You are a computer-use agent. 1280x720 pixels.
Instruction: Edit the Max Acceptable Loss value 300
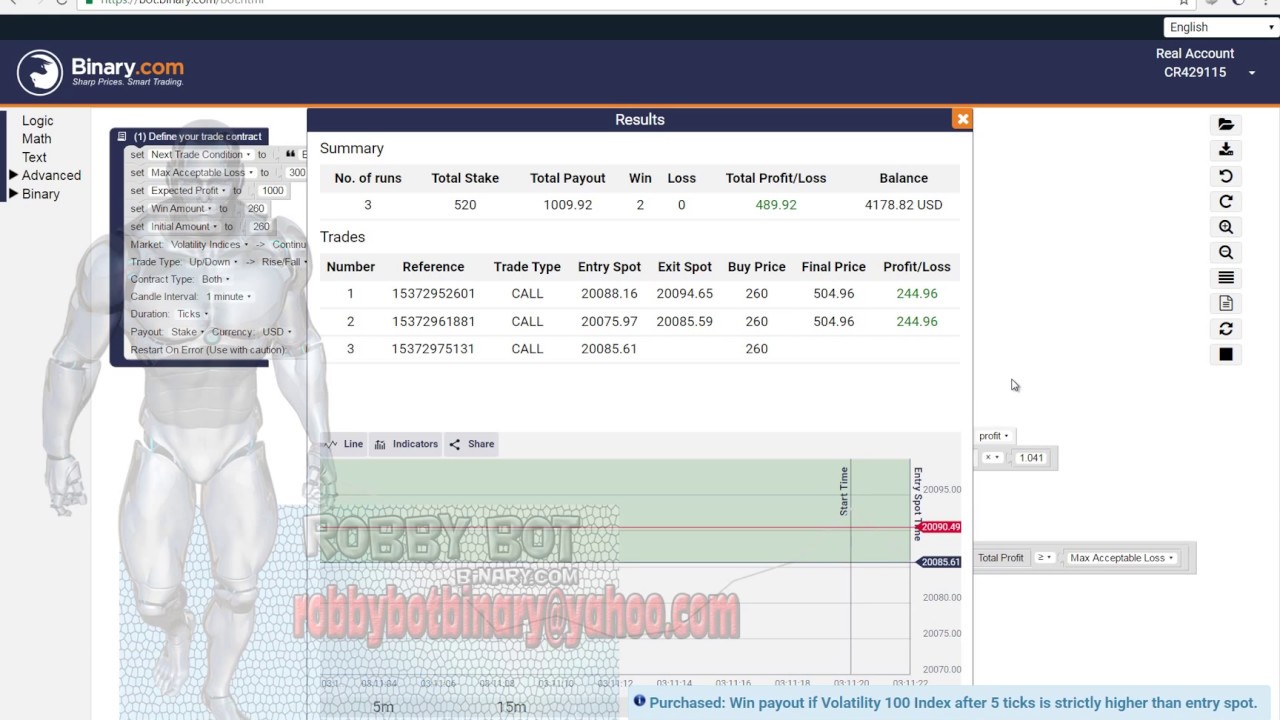[x=297, y=173]
